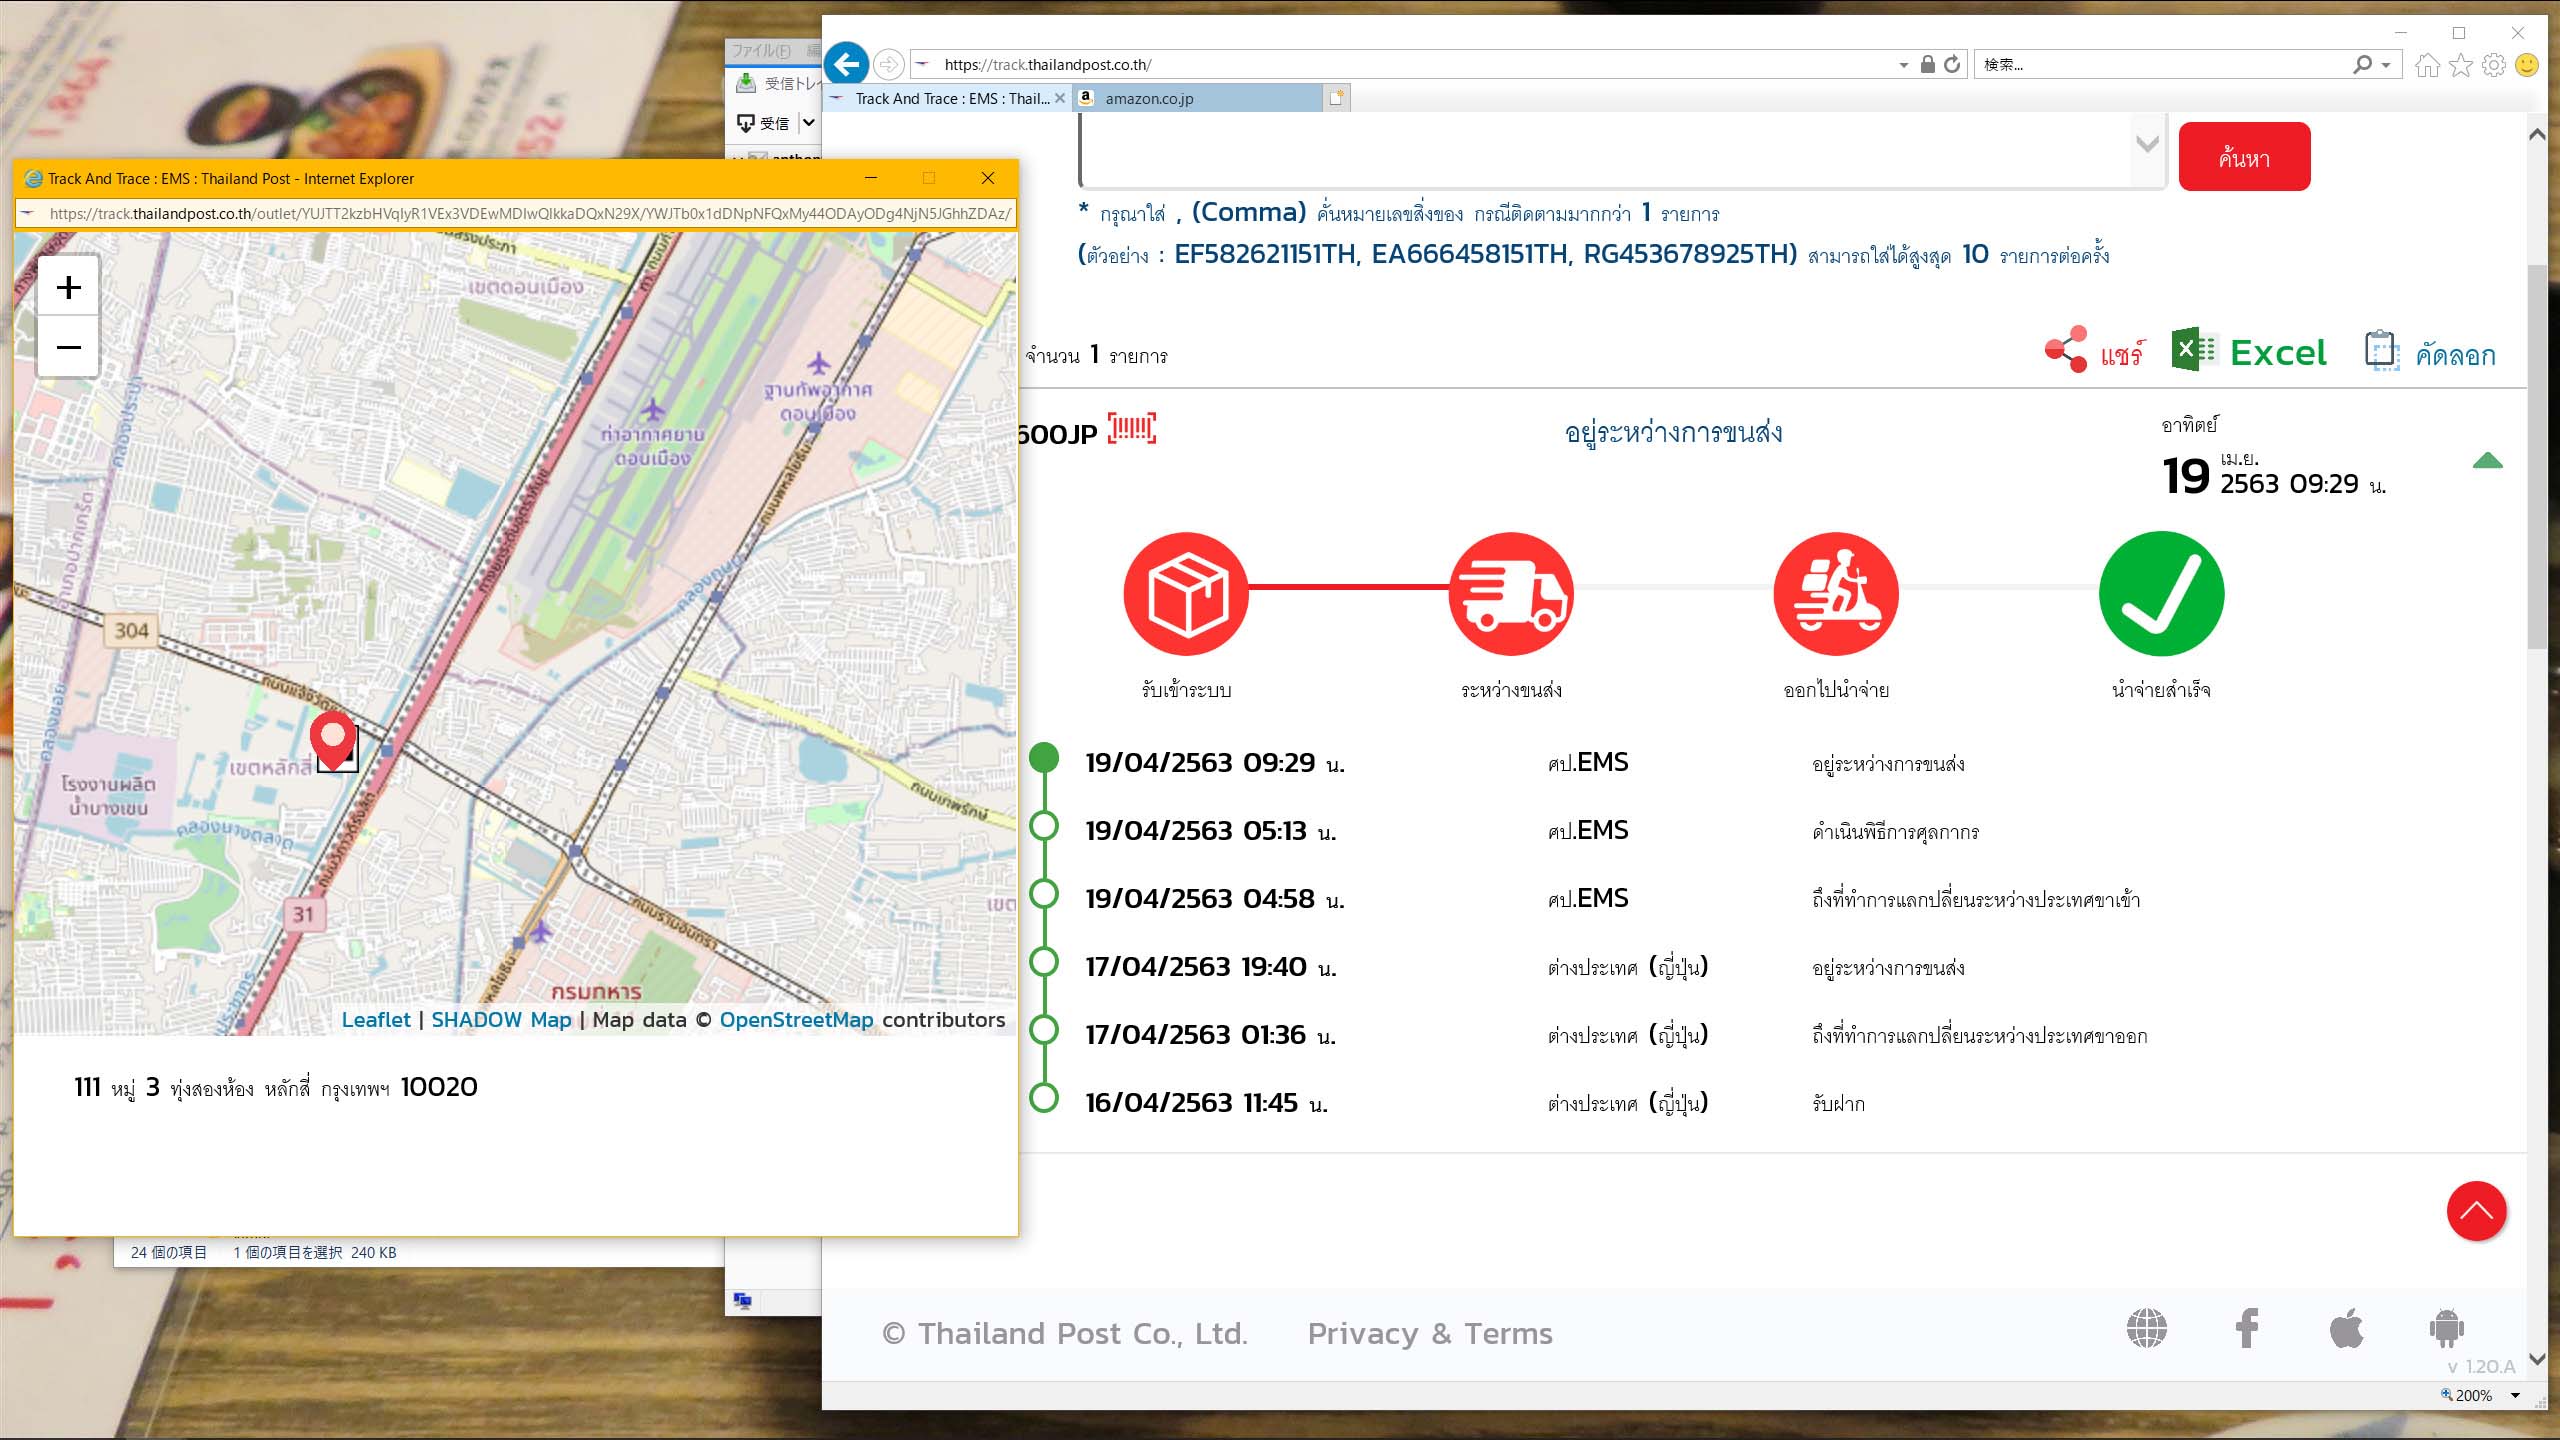
Task: Click the 受信トレイ inbox icon in mail window
Action: tap(746, 83)
